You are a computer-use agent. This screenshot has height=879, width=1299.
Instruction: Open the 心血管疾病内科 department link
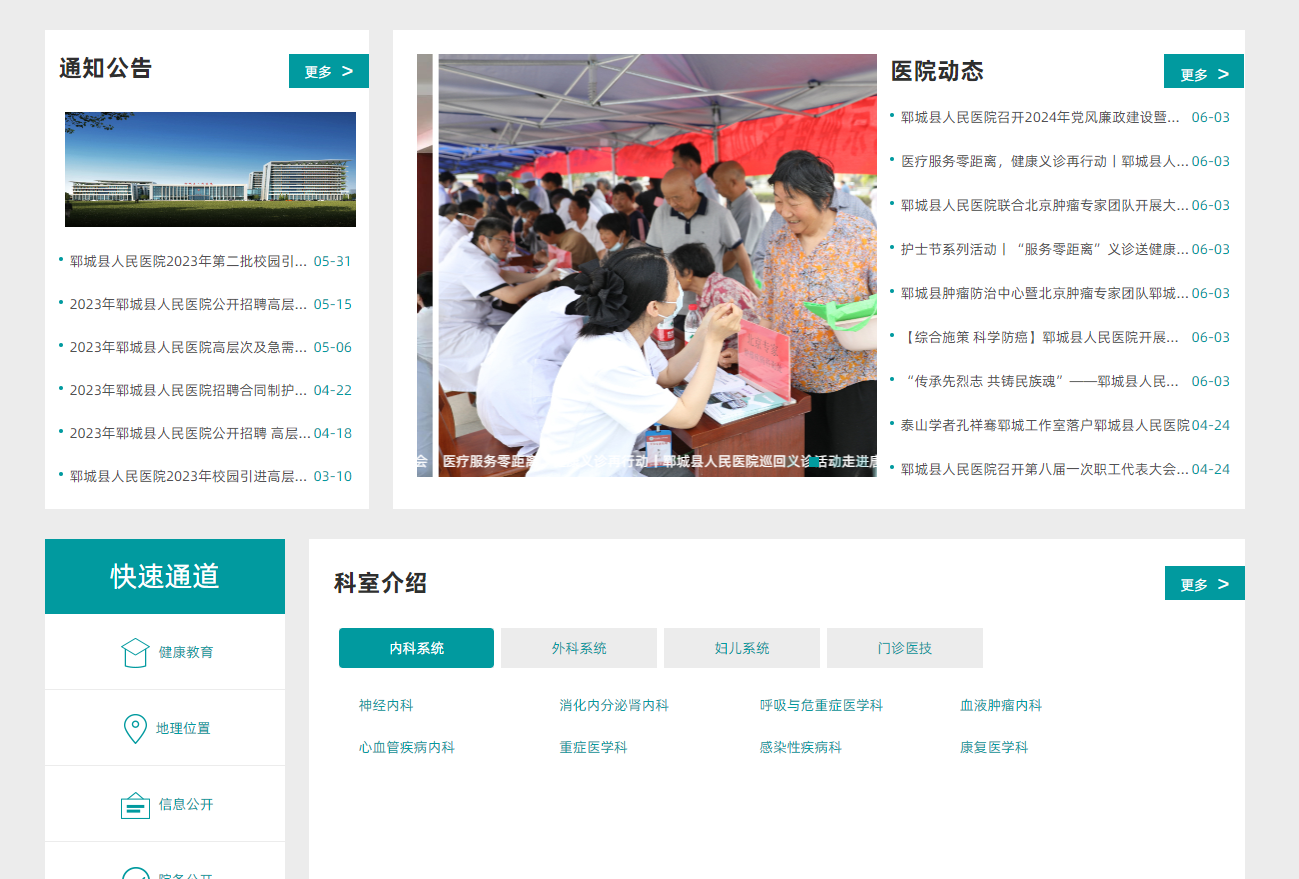click(x=407, y=747)
